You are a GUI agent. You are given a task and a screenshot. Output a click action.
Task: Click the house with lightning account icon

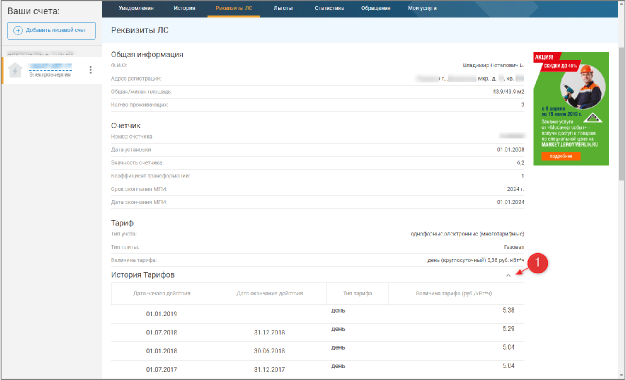15,70
